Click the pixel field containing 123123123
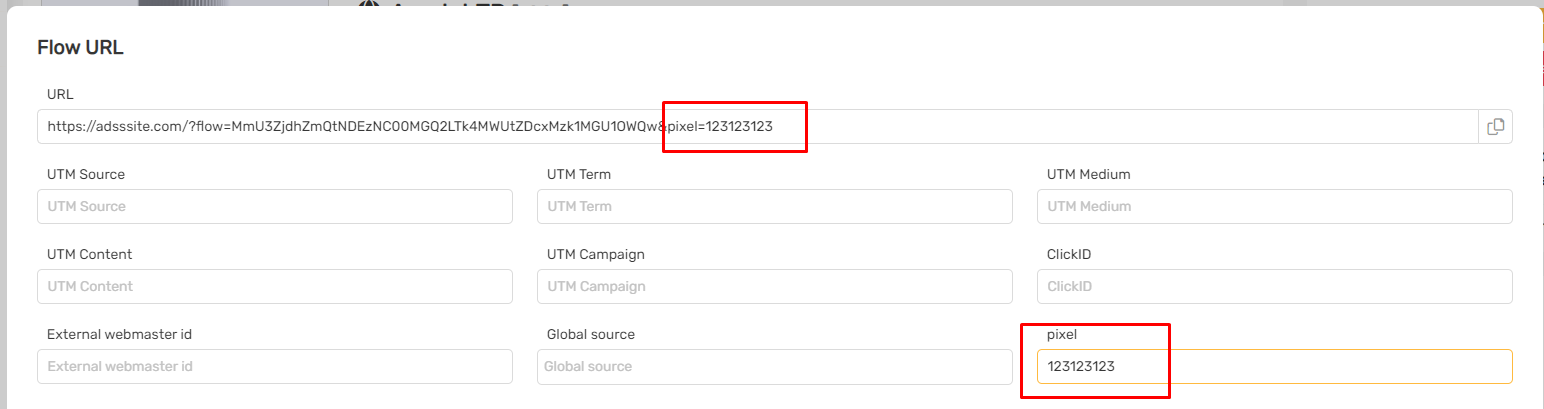Viewport: 1544px width, 409px height. pyautogui.click(x=1275, y=367)
